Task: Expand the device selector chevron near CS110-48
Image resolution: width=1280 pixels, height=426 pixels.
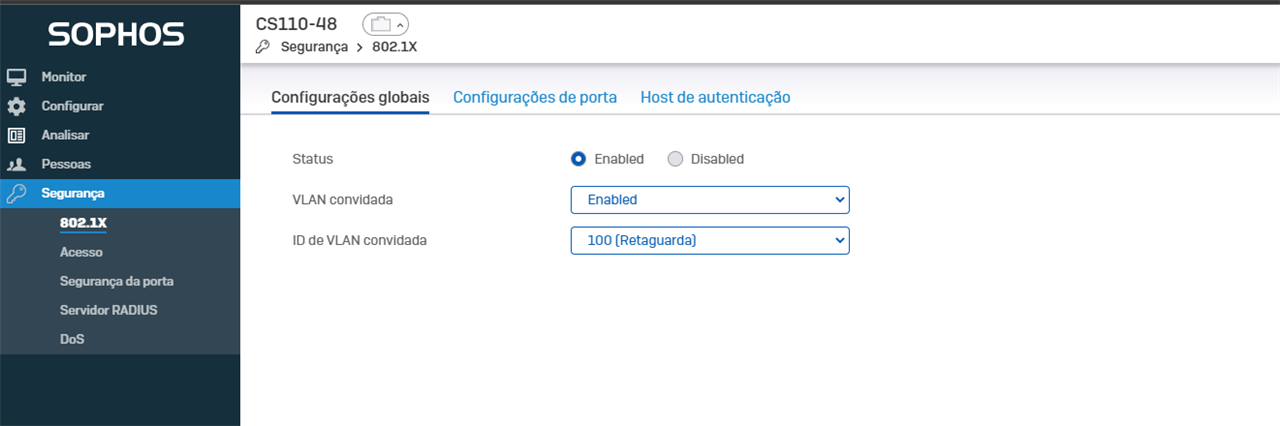Action: tap(400, 24)
